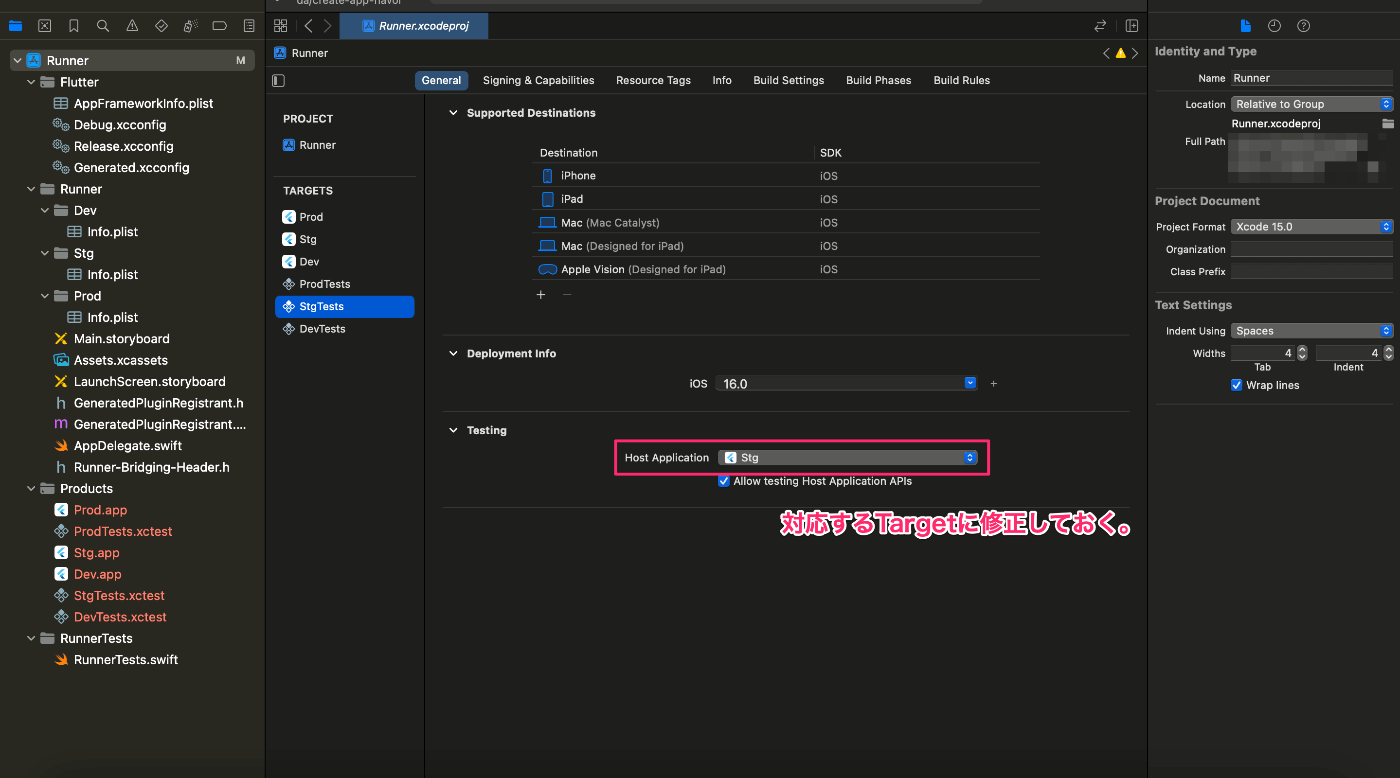Switch to the General tab
This screenshot has height=778, width=1400.
pyautogui.click(x=441, y=80)
